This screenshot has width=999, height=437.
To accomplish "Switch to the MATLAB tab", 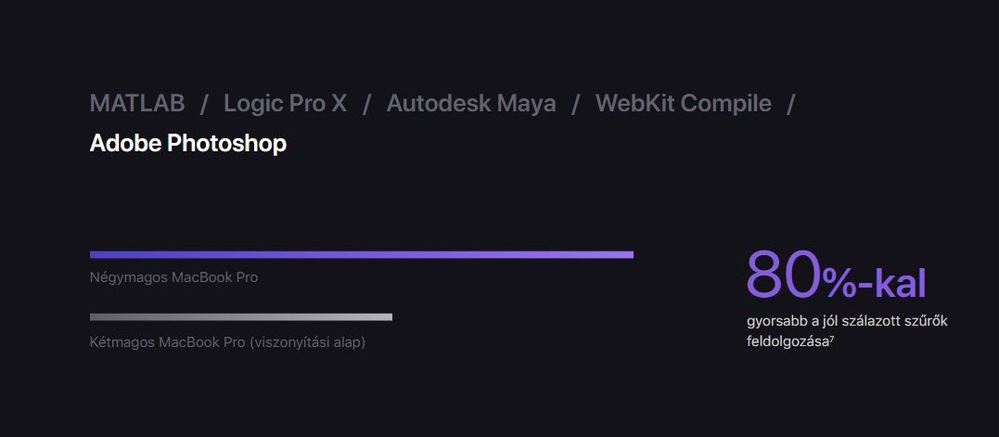I will pos(137,103).
